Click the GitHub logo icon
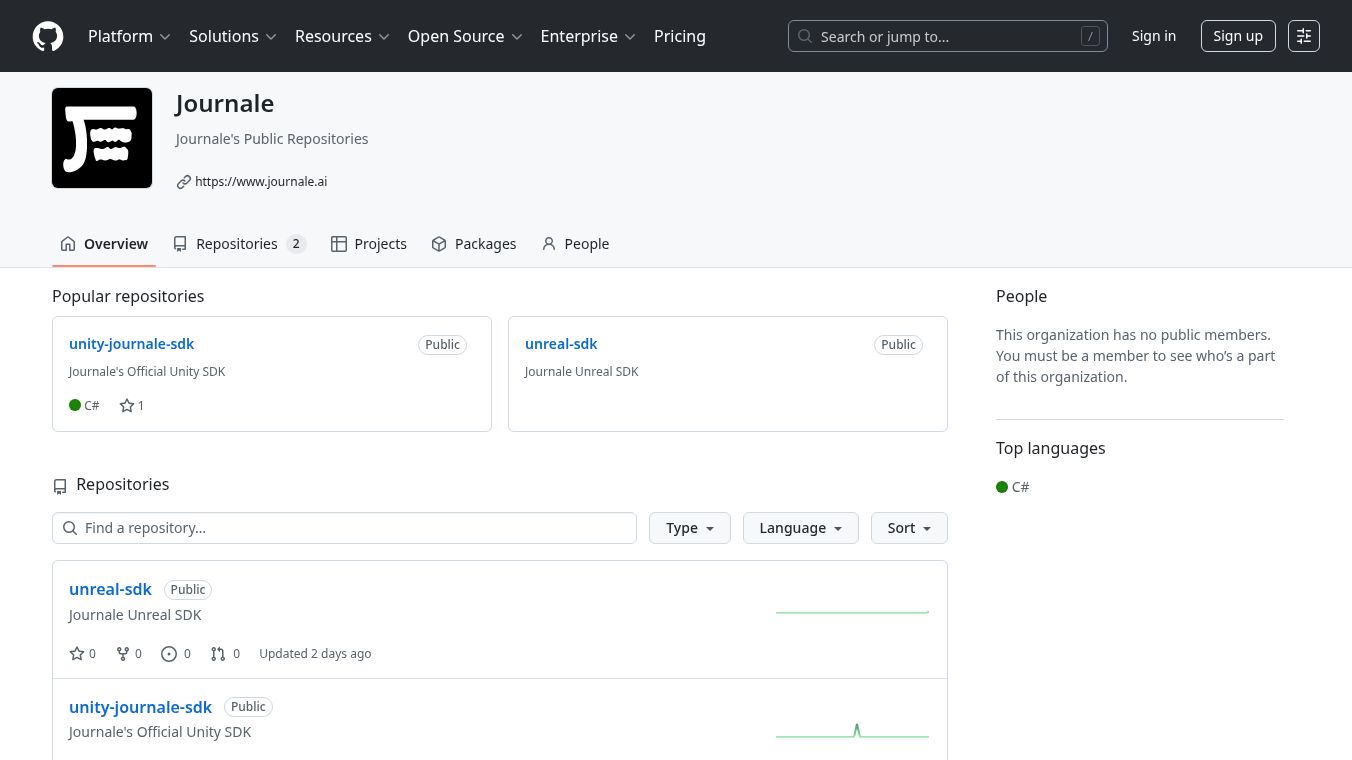 [x=48, y=36]
